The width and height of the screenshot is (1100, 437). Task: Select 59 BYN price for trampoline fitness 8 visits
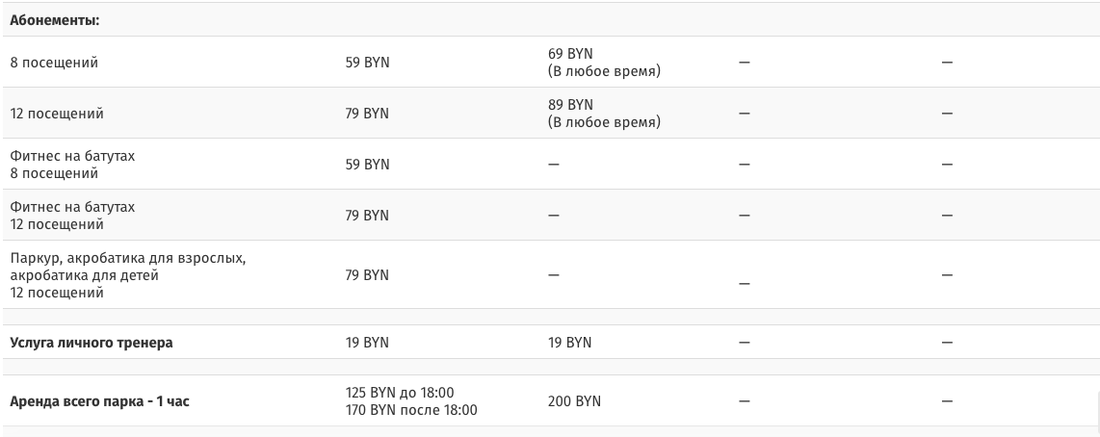coord(367,164)
